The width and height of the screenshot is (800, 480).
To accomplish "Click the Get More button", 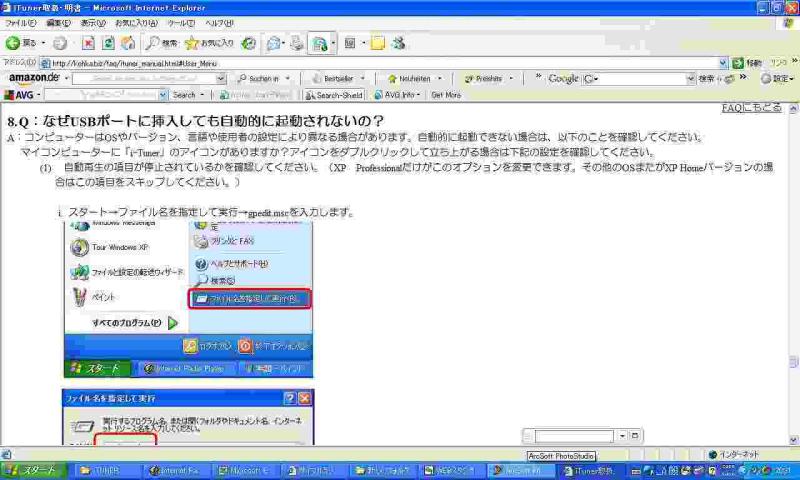I will coord(446,95).
